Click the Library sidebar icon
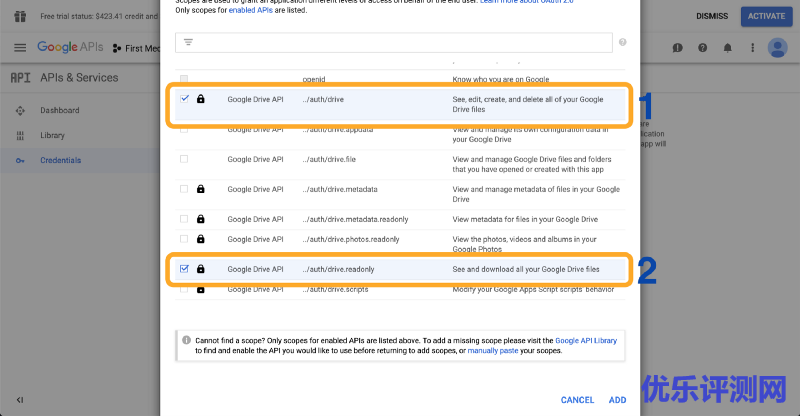Screen dimensions: 800x416 tap(20, 135)
